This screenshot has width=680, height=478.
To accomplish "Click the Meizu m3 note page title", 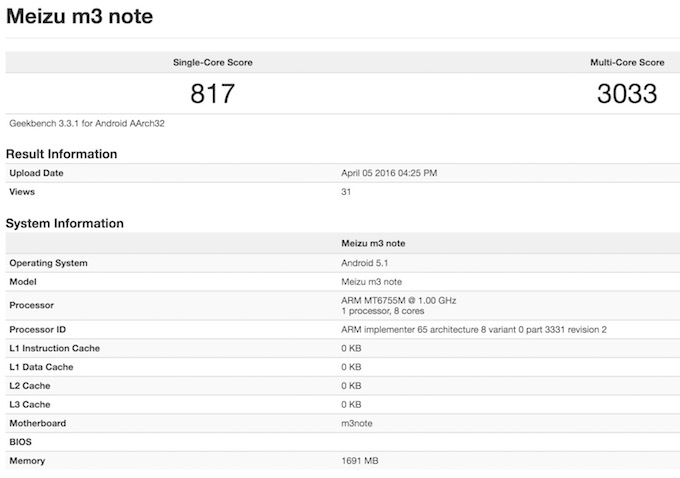I will point(80,17).
